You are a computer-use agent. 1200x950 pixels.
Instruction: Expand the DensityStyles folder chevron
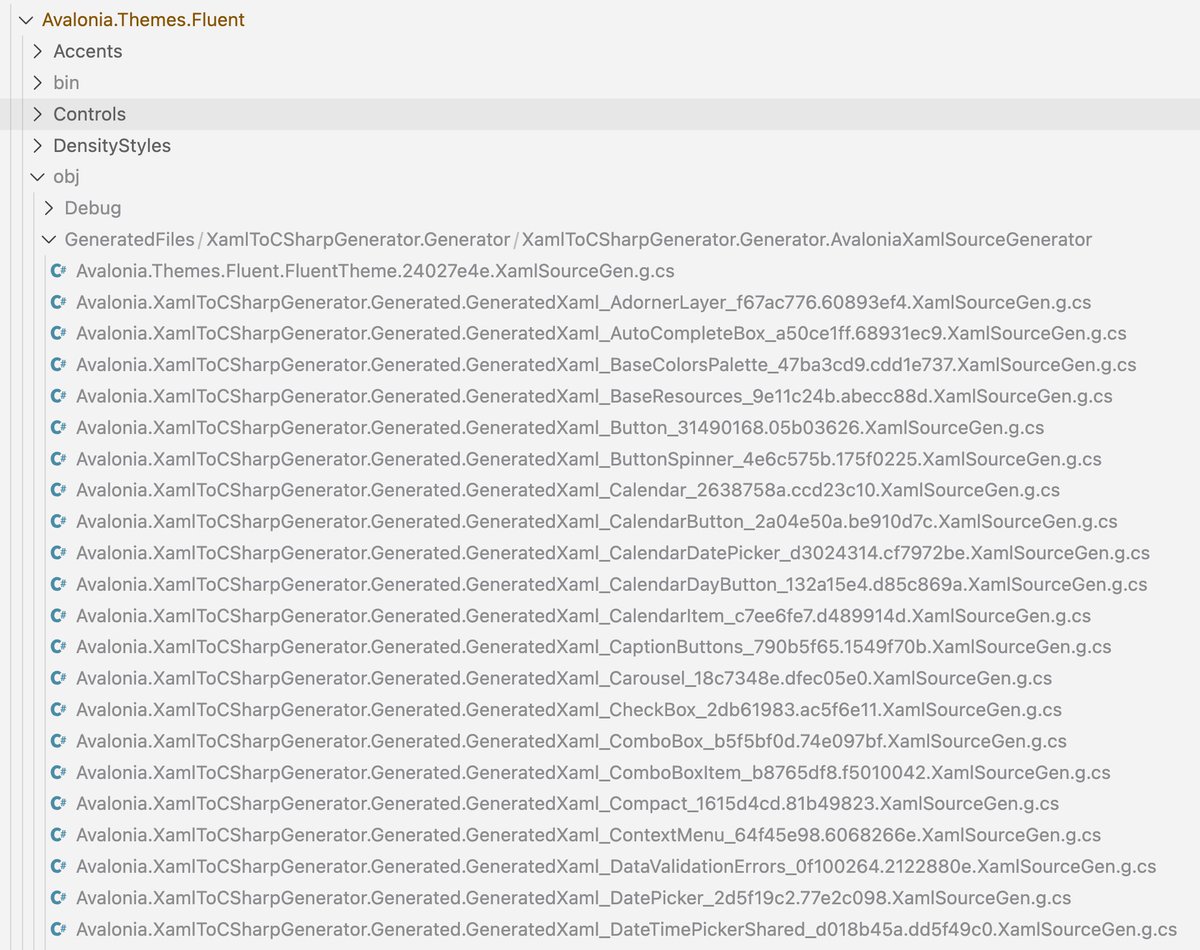37,145
